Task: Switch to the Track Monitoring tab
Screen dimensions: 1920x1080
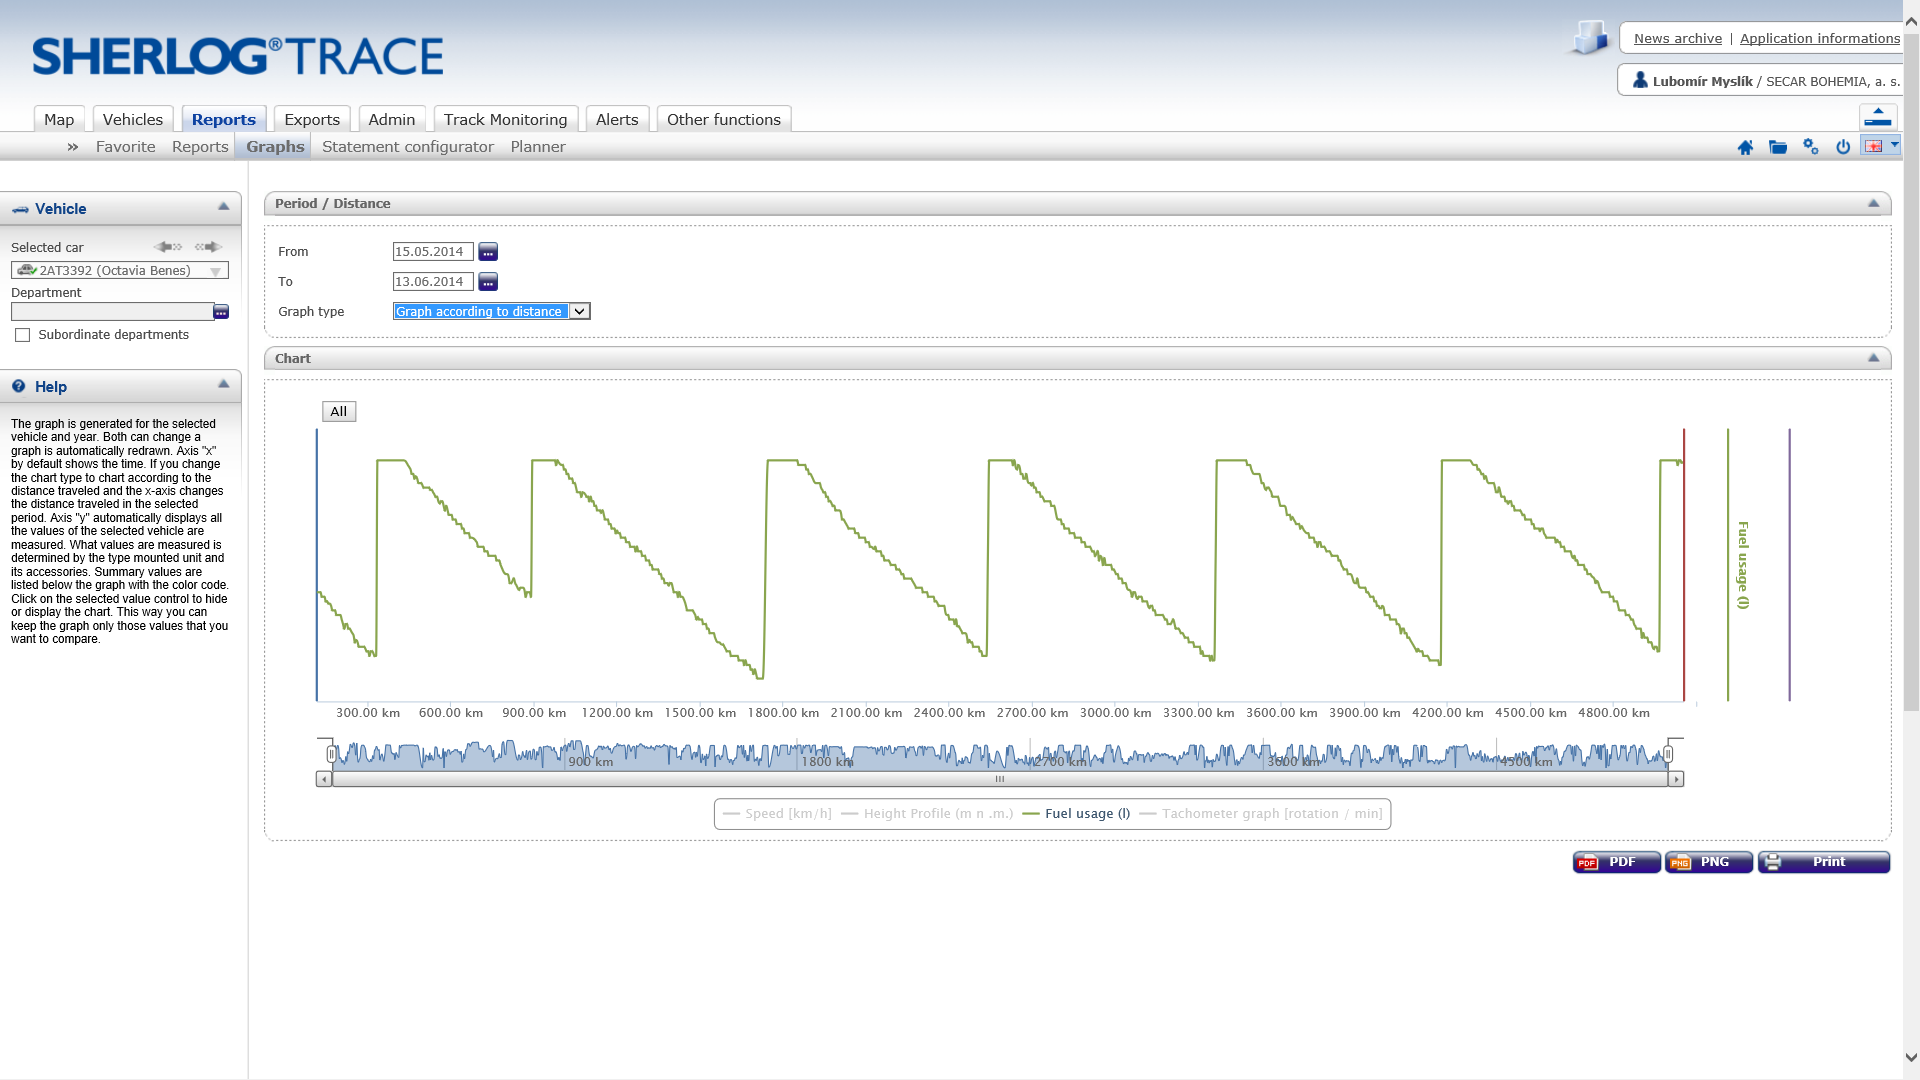Action: point(505,119)
